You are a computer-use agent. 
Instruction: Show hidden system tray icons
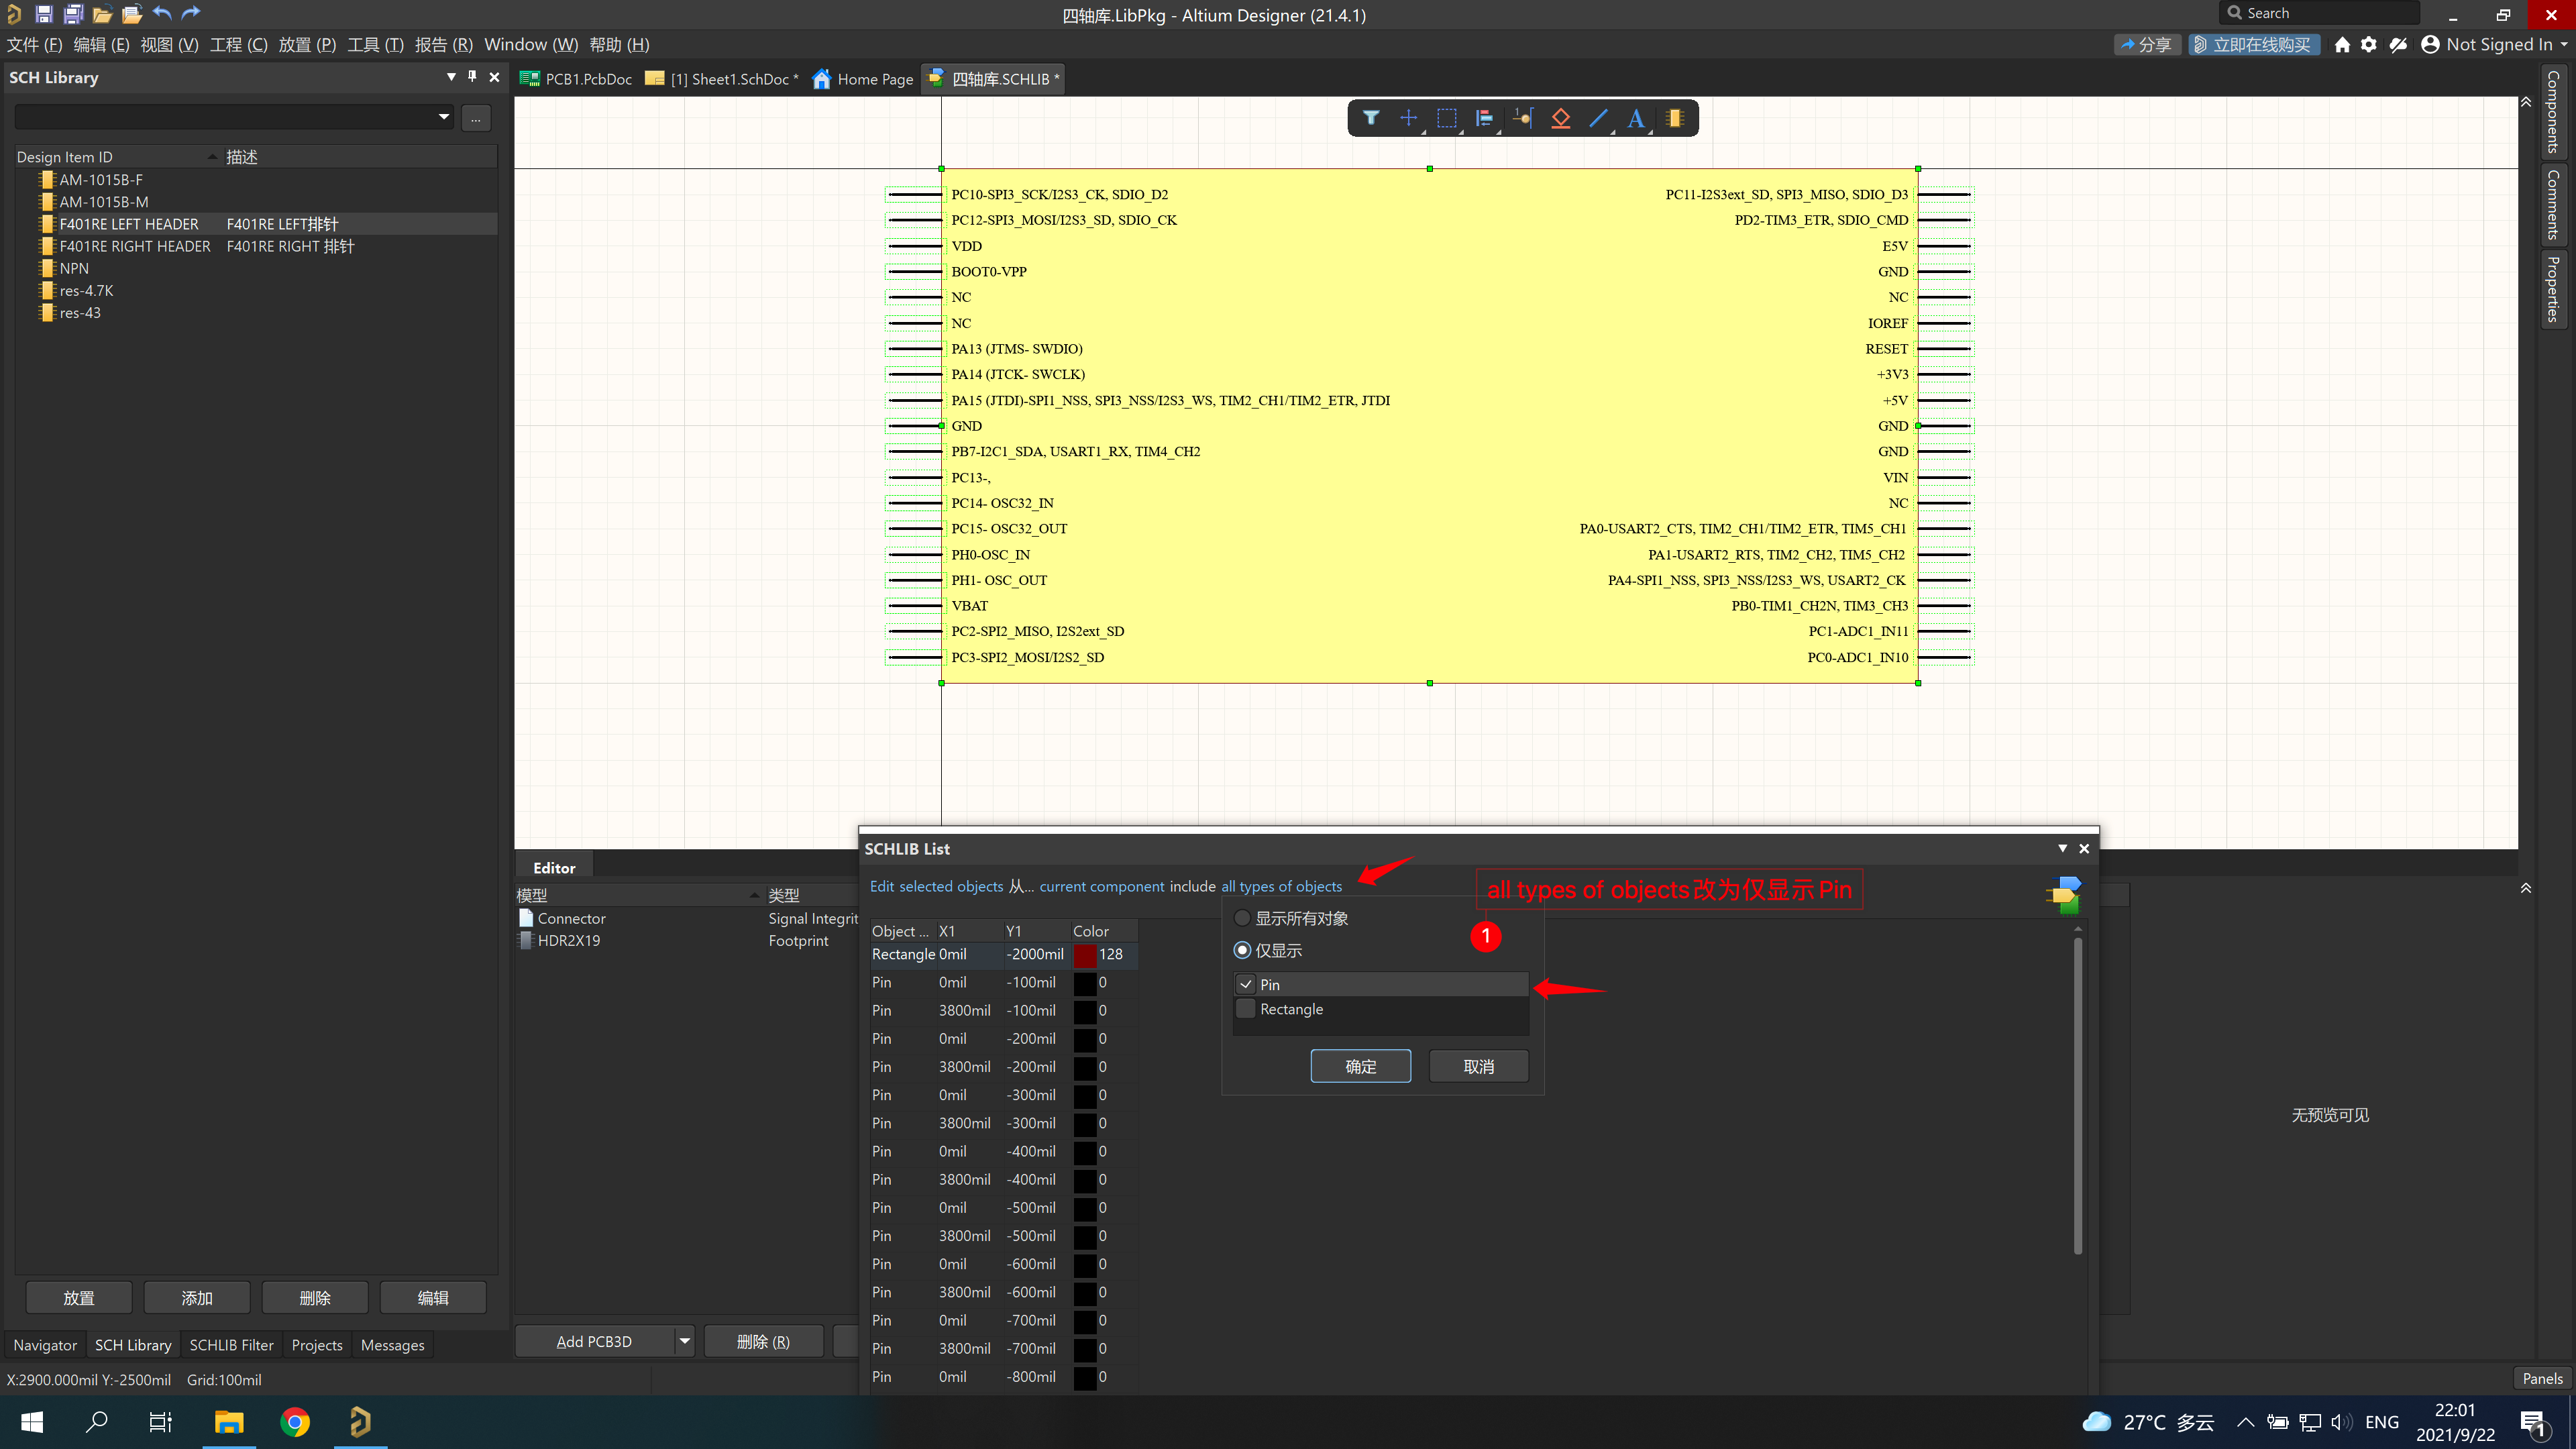[2245, 1422]
